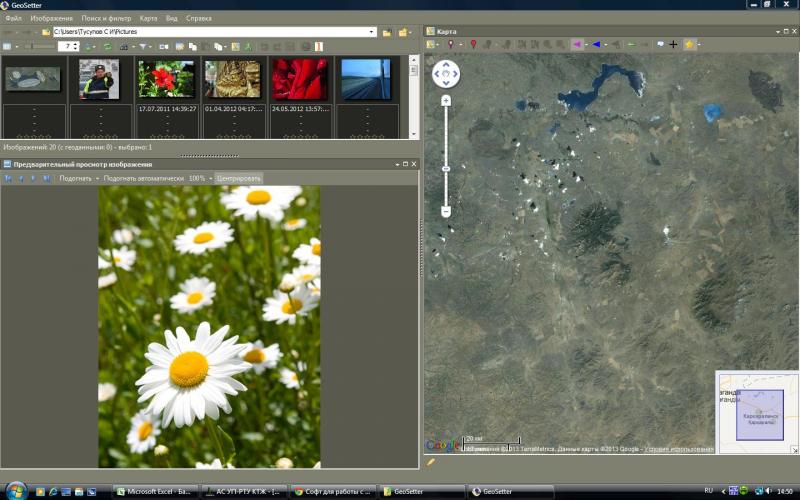800x500 pixels.
Task: Switch to the Софт для работы taskbar item
Action: [333, 492]
